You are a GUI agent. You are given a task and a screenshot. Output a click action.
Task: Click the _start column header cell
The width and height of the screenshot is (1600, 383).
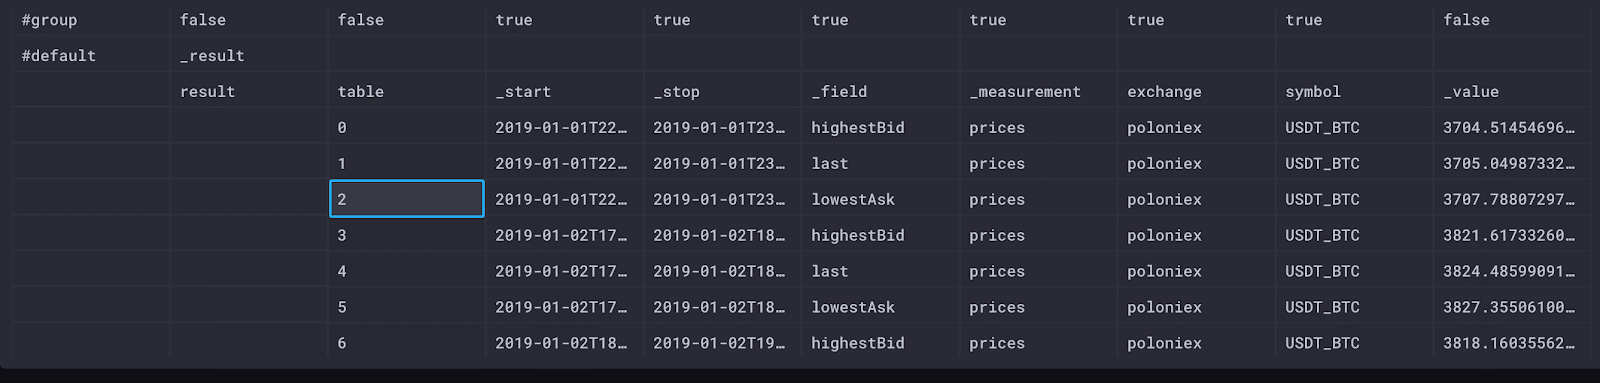[565, 91]
